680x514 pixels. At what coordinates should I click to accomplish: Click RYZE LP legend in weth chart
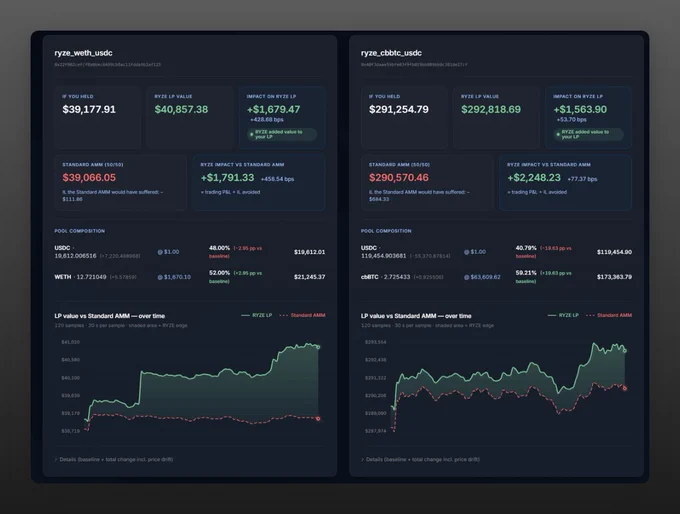257,315
